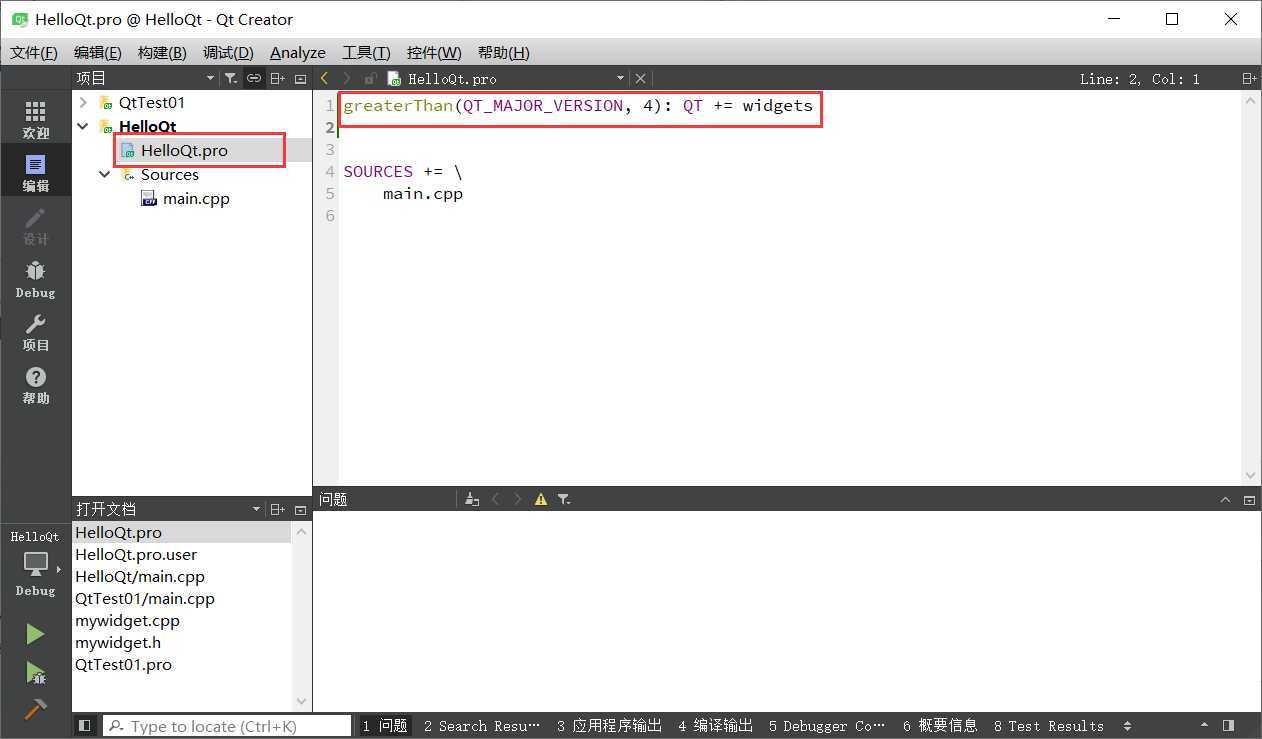Open the 控件(W) menu
The width and height of the screenshot is (1262, 739).
[x=434, y=52]
